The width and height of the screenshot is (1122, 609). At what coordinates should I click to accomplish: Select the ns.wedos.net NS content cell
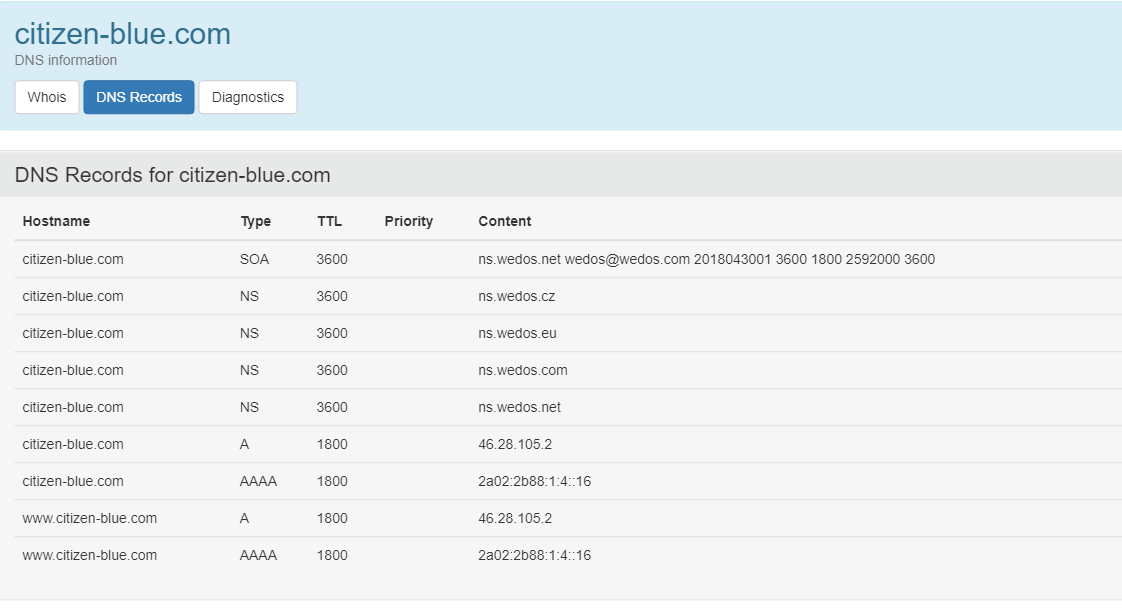pos(519,407)
